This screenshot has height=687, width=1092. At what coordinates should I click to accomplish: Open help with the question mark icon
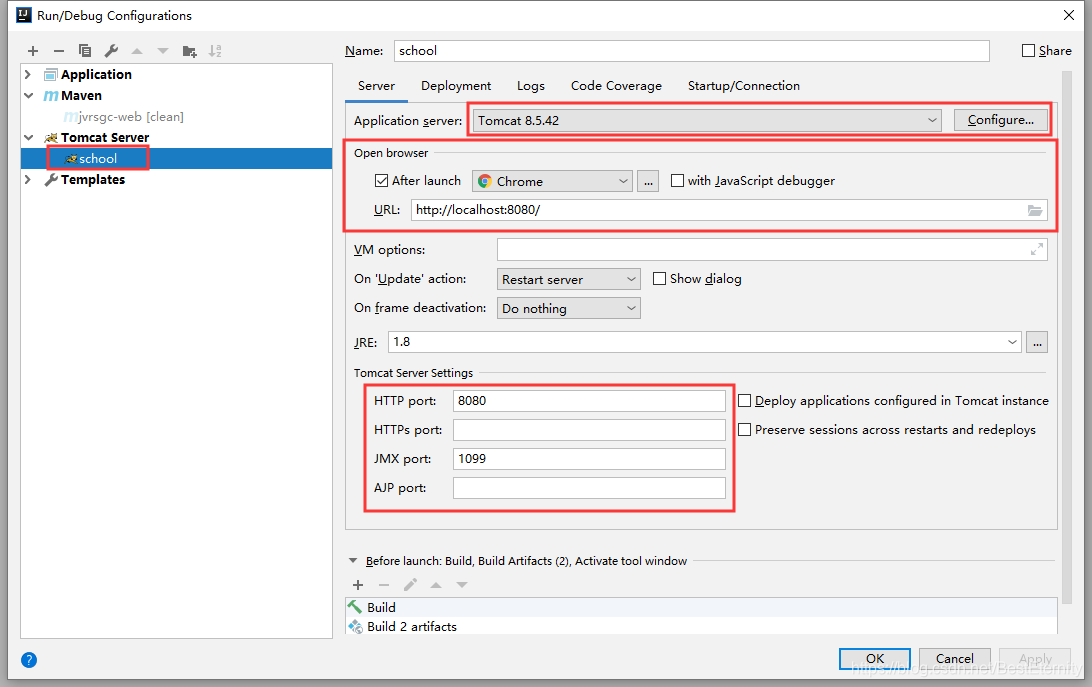tap(29, 660)
